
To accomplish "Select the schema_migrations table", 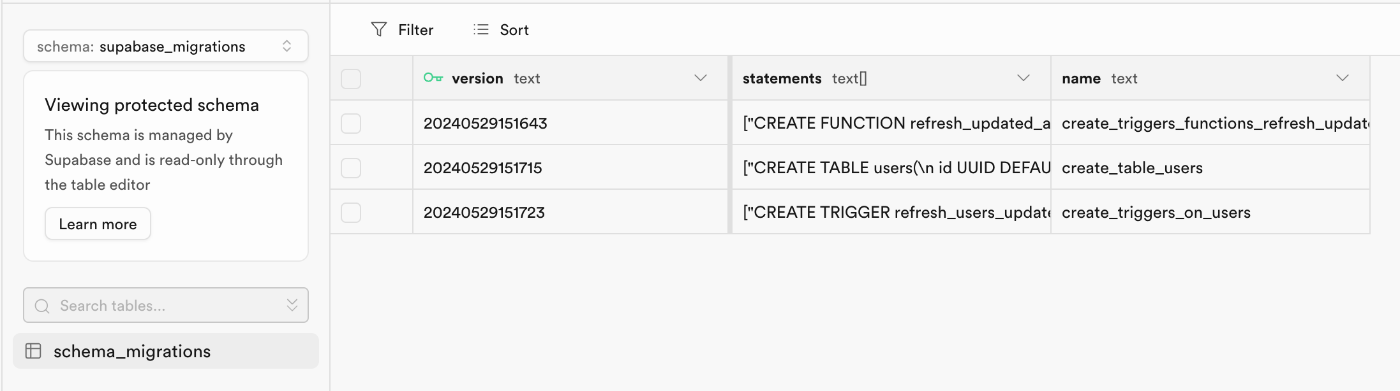I will 166,351.
